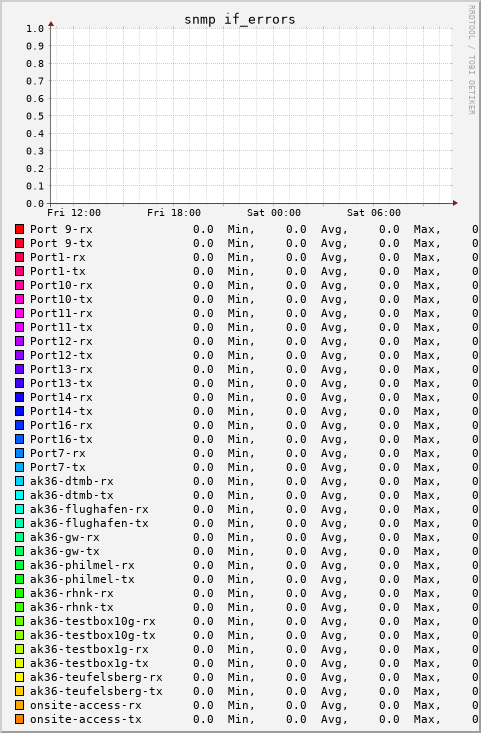Click the yellow swatch beside ak36-teufelsberg-rx
481x733 pixels.
coord(19,677)
